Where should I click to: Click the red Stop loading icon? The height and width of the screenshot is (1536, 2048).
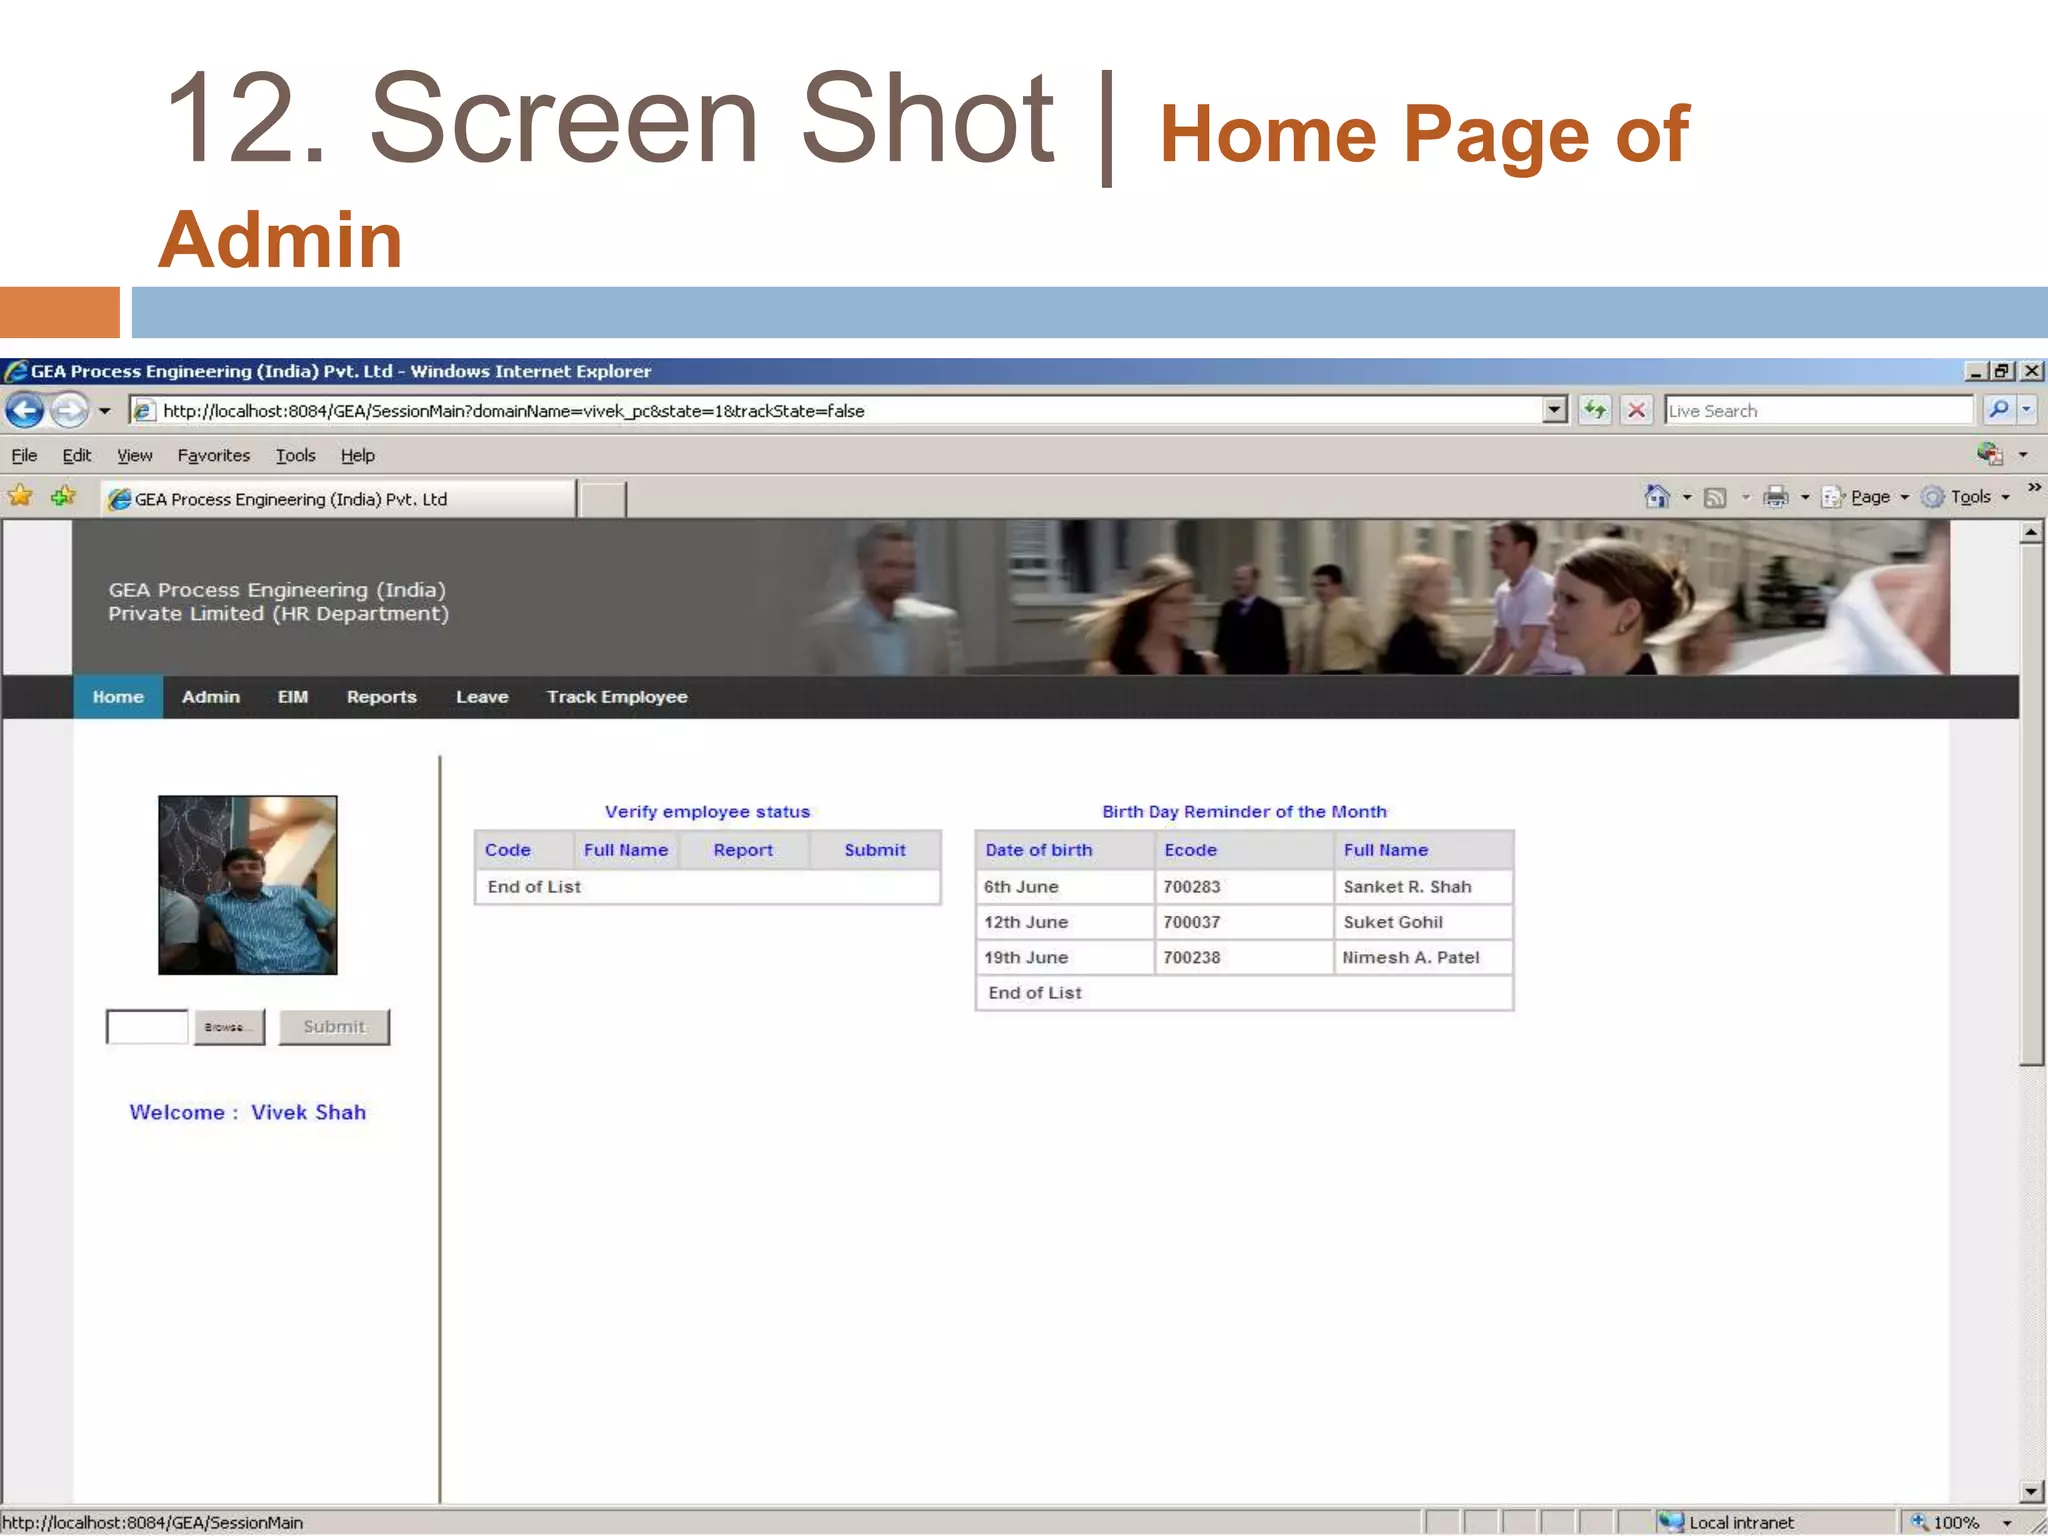[1636, 410]
